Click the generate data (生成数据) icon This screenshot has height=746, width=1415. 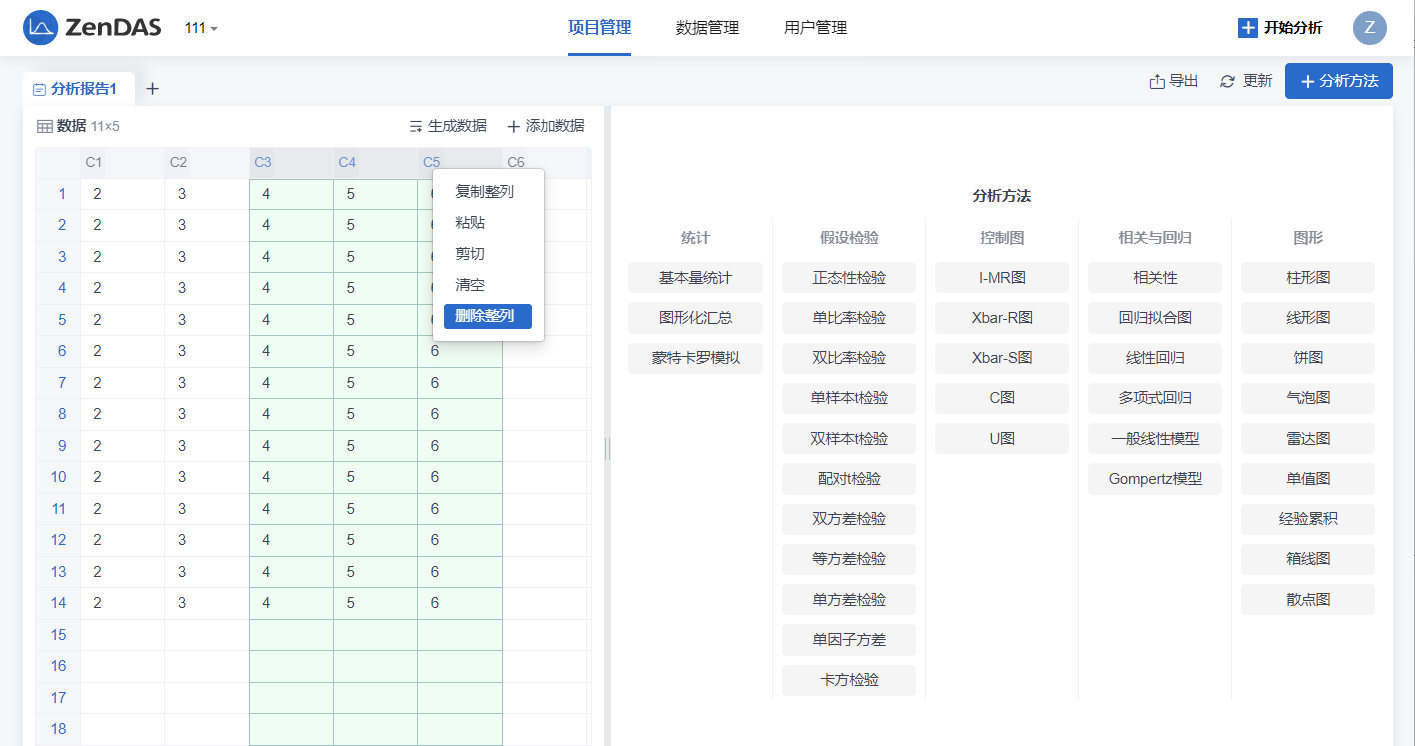pyautogui.click(x=416, y=126)
